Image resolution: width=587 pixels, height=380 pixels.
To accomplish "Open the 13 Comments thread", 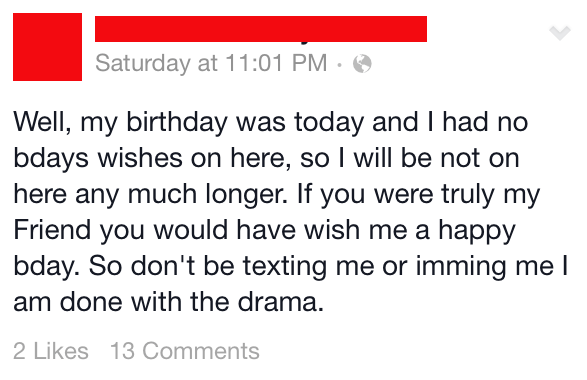I will [x=185, y=351].
